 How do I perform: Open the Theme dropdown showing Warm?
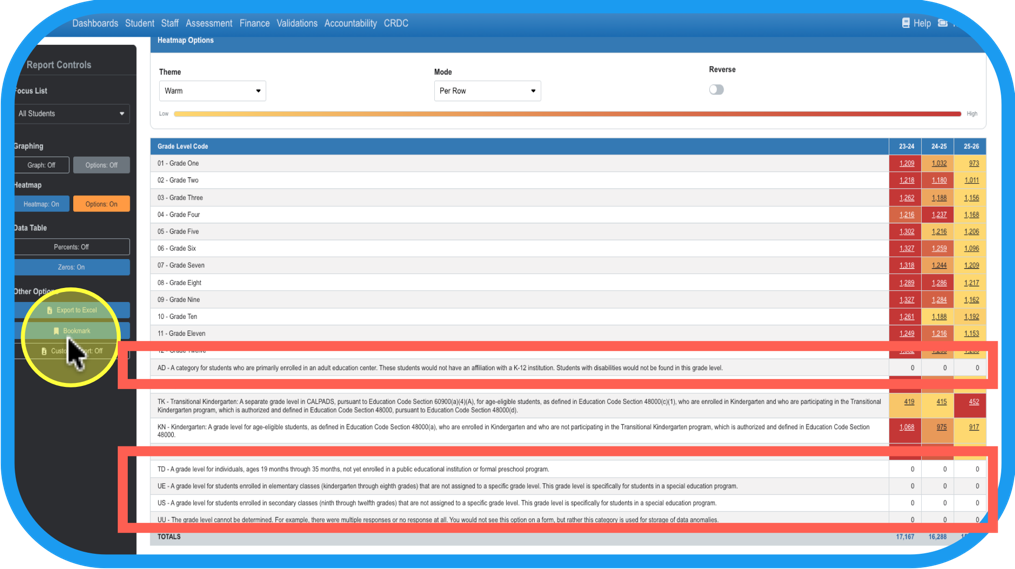[x=212, y=91]
